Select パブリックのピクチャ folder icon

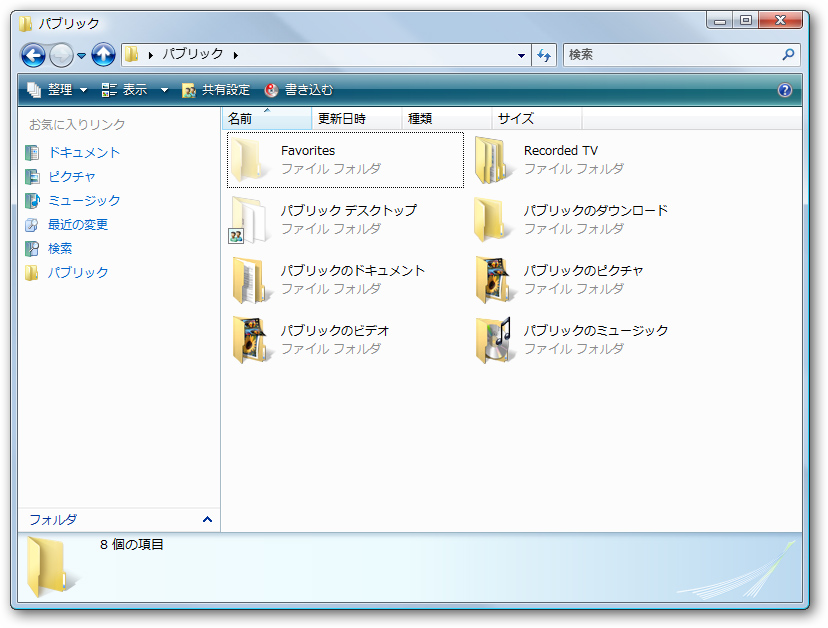coord(493,280)
